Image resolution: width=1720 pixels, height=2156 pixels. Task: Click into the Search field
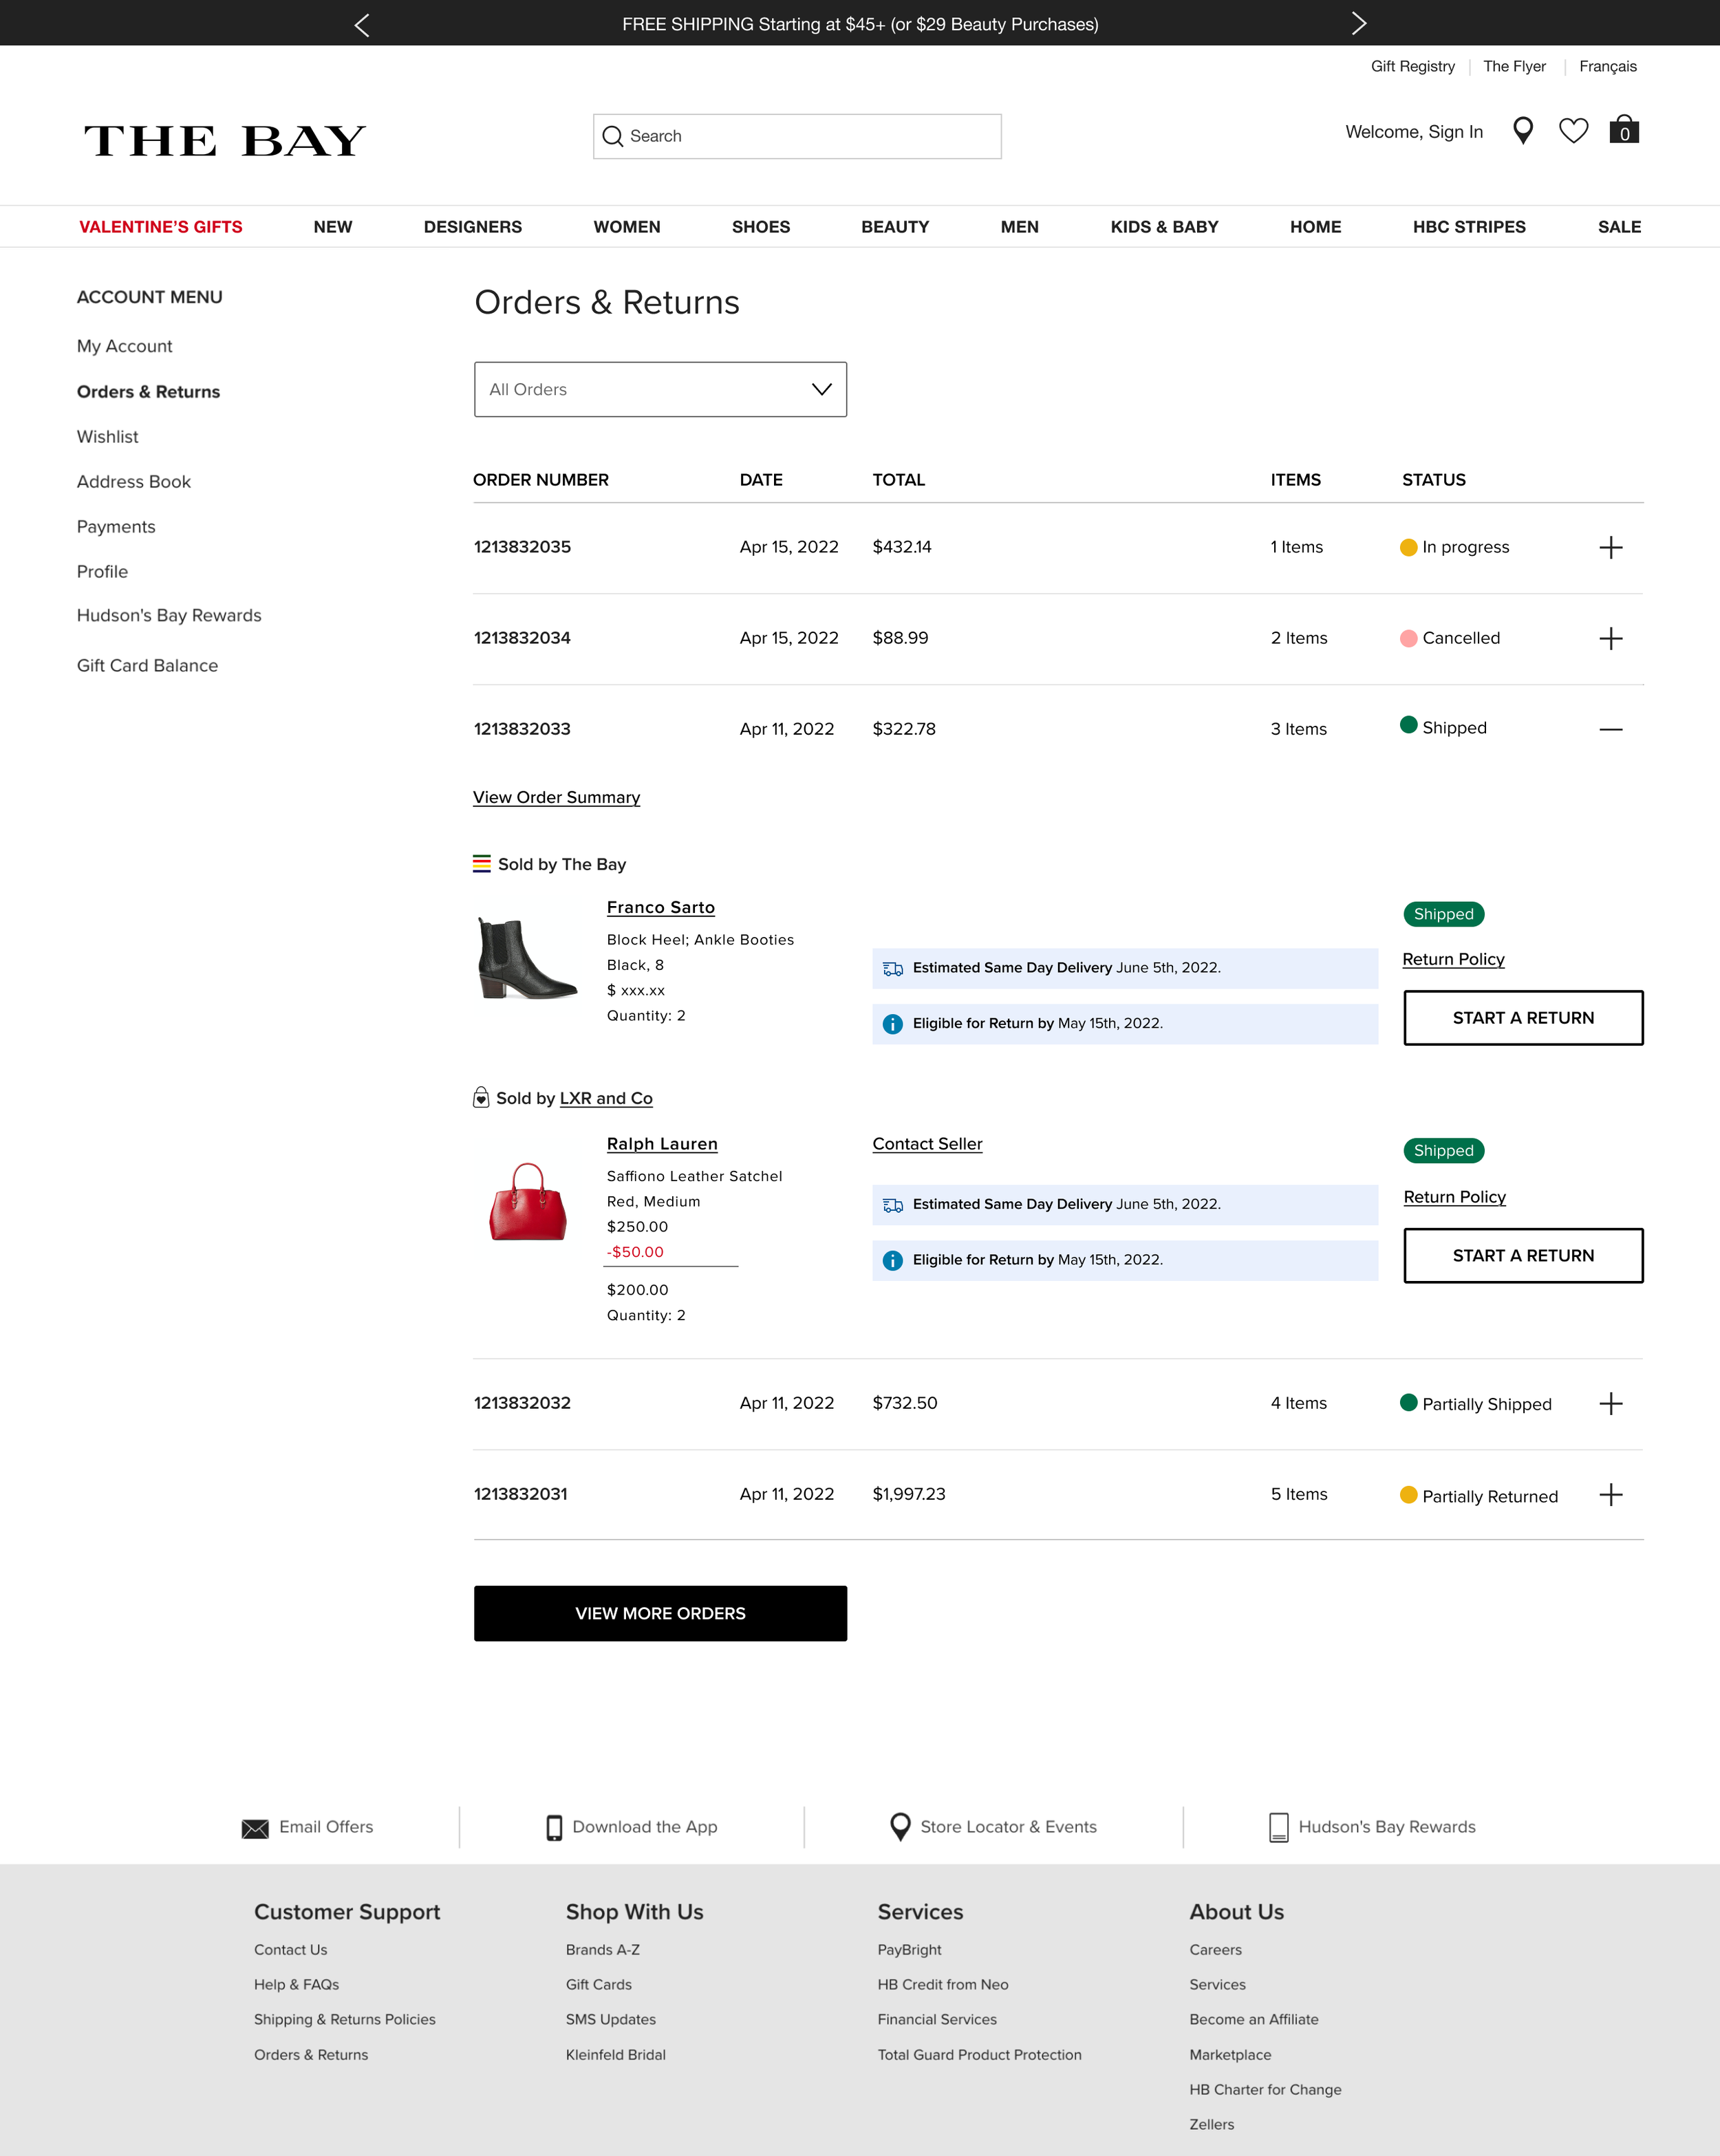[x=797, y=136]
